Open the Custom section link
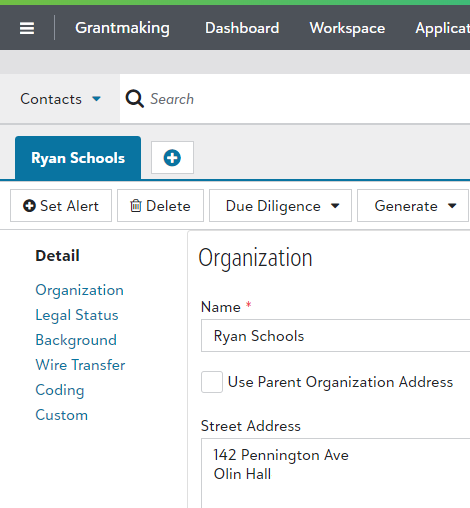 (62, 415)
